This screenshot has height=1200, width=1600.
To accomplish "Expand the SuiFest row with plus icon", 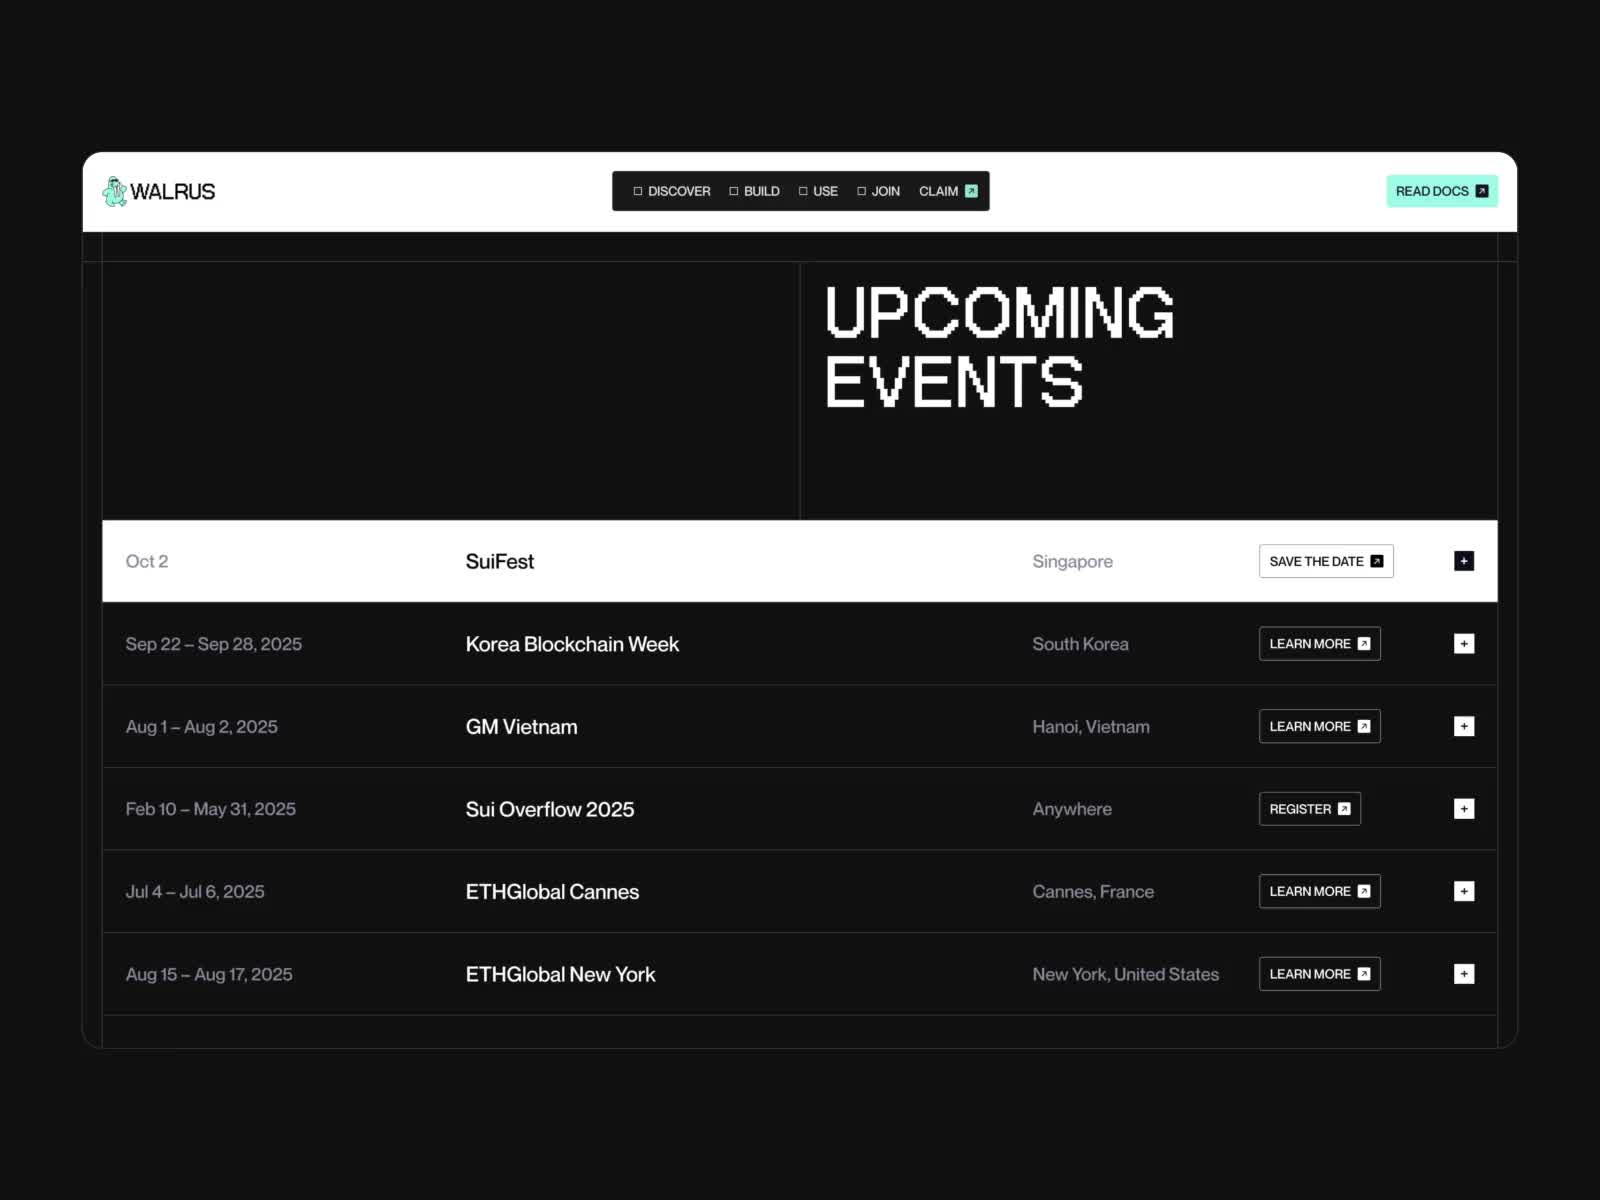I will [x=1464, y=561].
